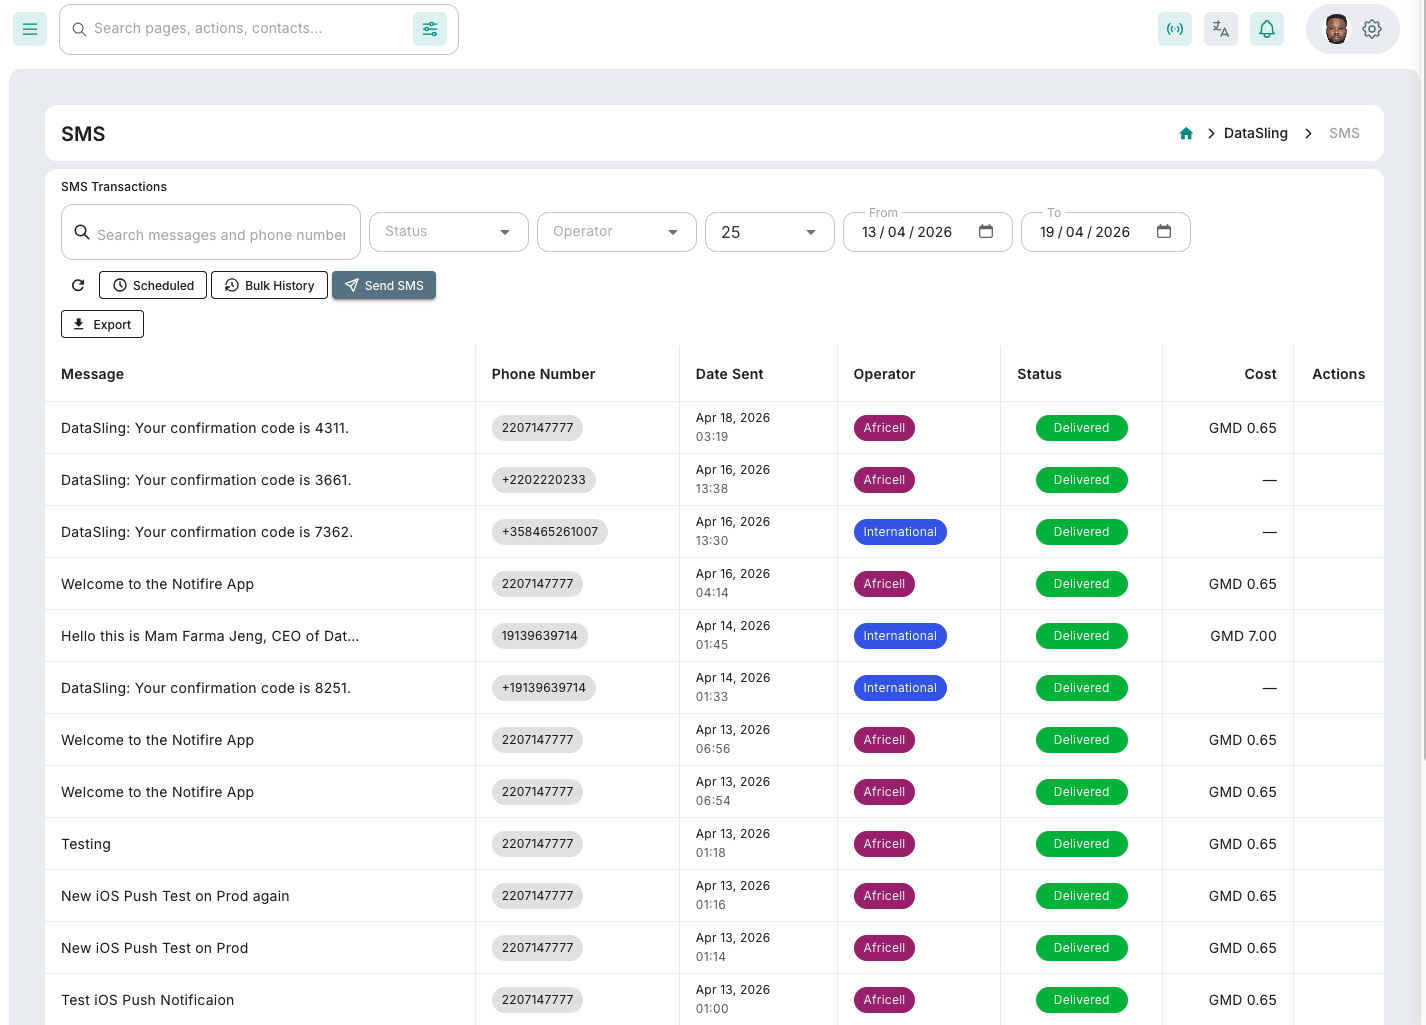Select message with confirmation code 3661
Viewport: 1426px width, 1025px height.
[x=206, y=480]
